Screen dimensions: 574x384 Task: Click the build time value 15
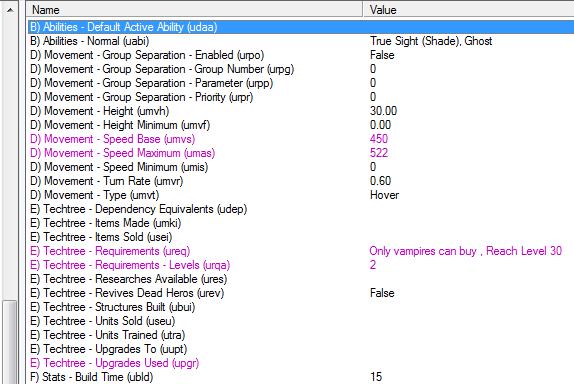pos(376,377)
